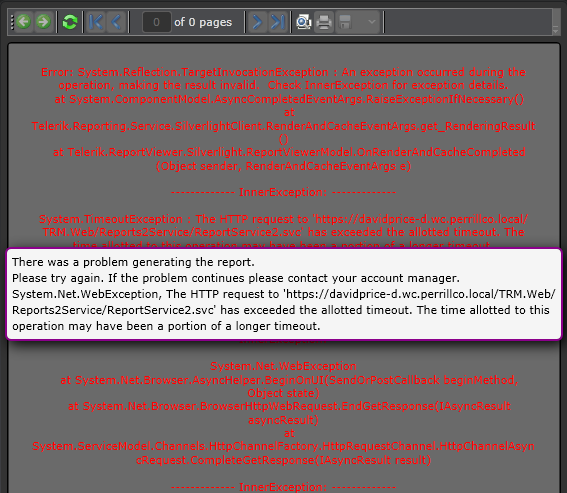
Task: Print the report using printer icon
Action: click(324, 22)
